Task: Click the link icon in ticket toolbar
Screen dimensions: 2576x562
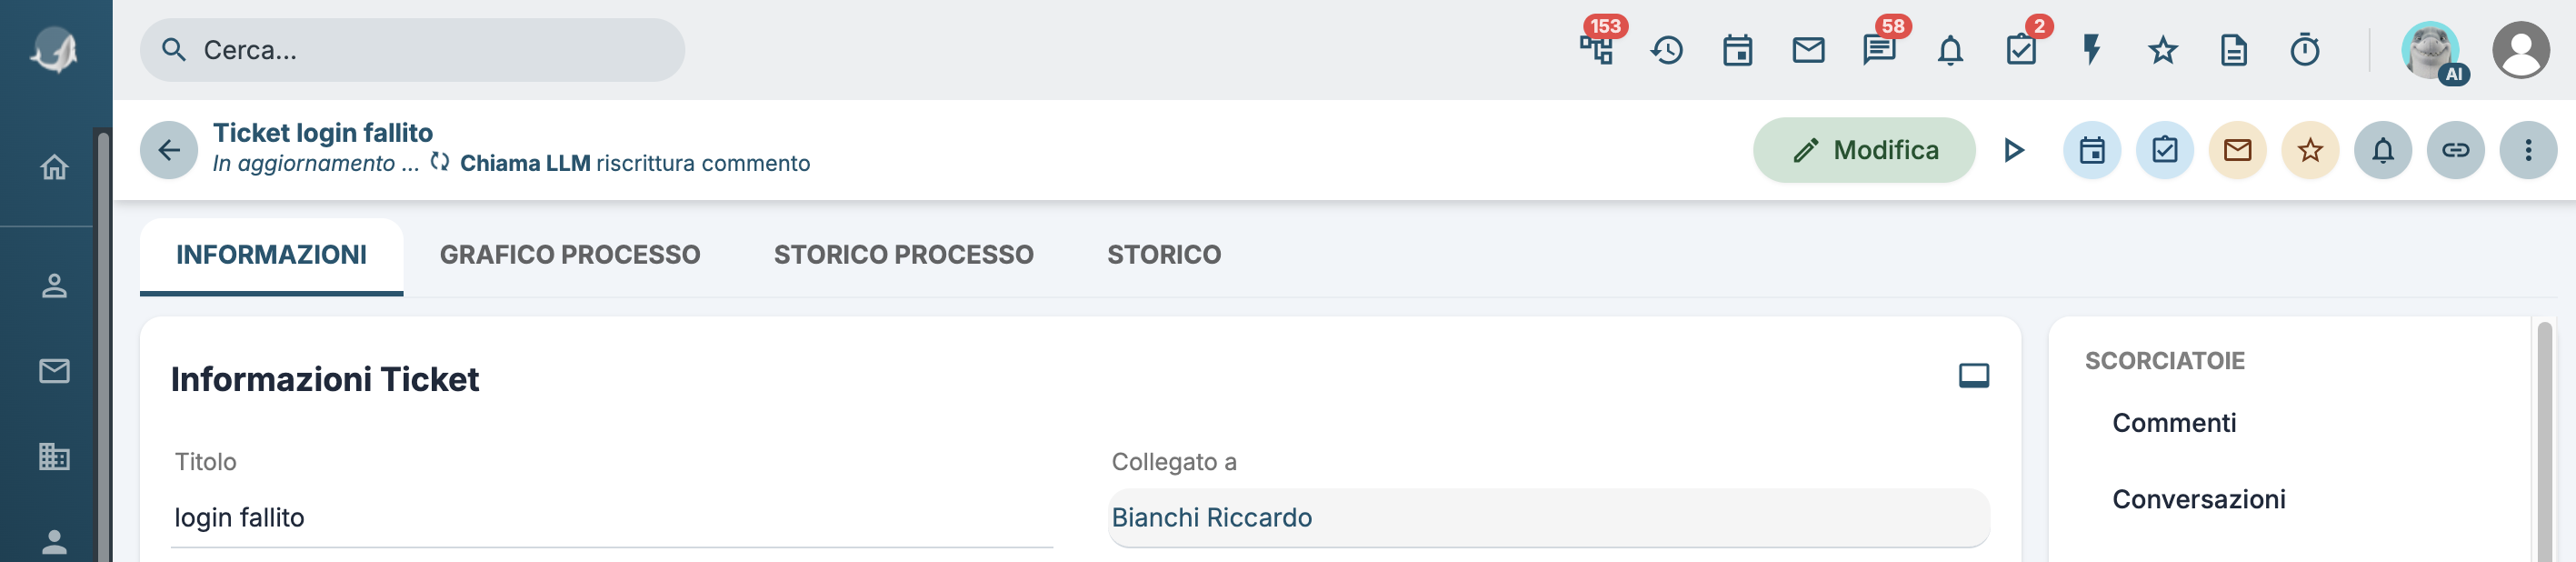Action: 2455,150
